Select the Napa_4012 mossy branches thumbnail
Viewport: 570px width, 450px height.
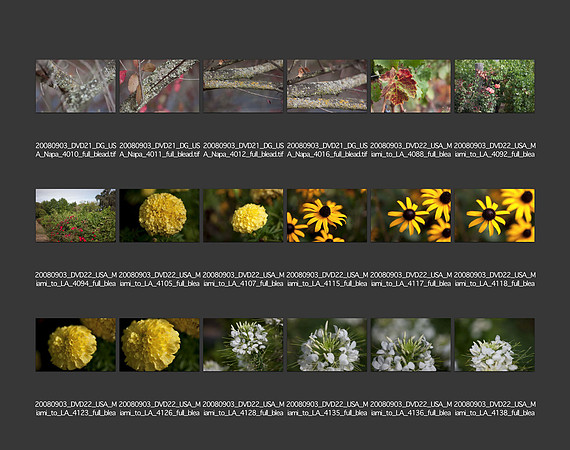(x=243, y=86)
